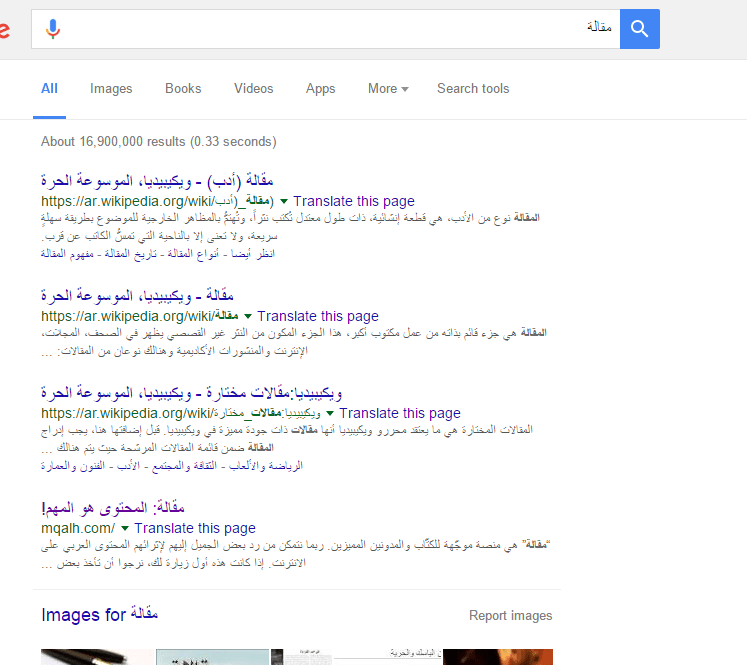Screen dimensions: 747x665
Task: Expand arrow next to second Wikipedia URL
Action: [248, 316]
